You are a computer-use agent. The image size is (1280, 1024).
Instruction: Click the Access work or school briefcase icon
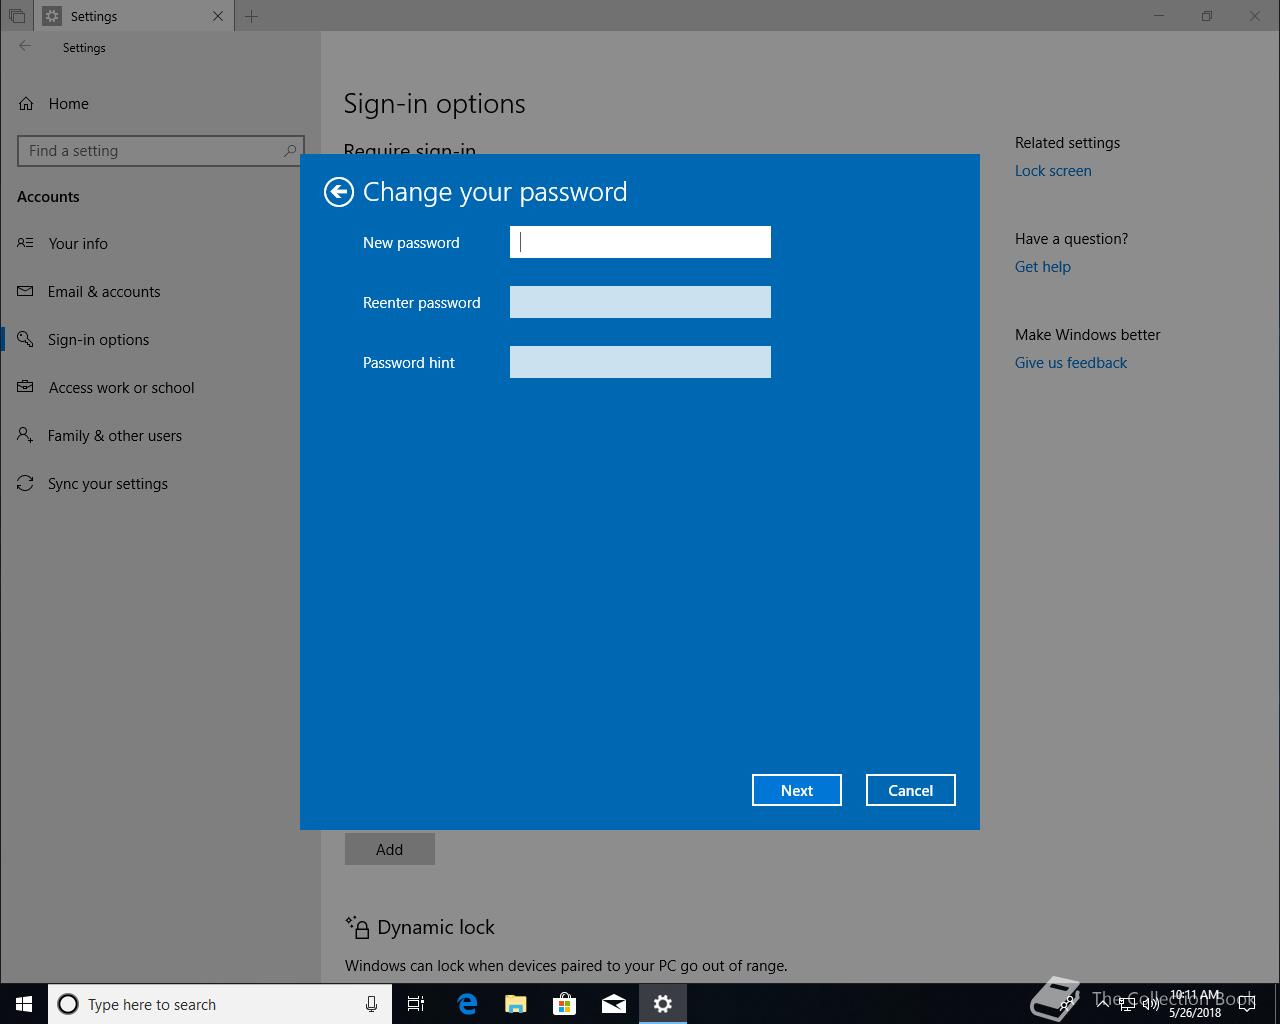pyautogui.click(x=26, y=388)
